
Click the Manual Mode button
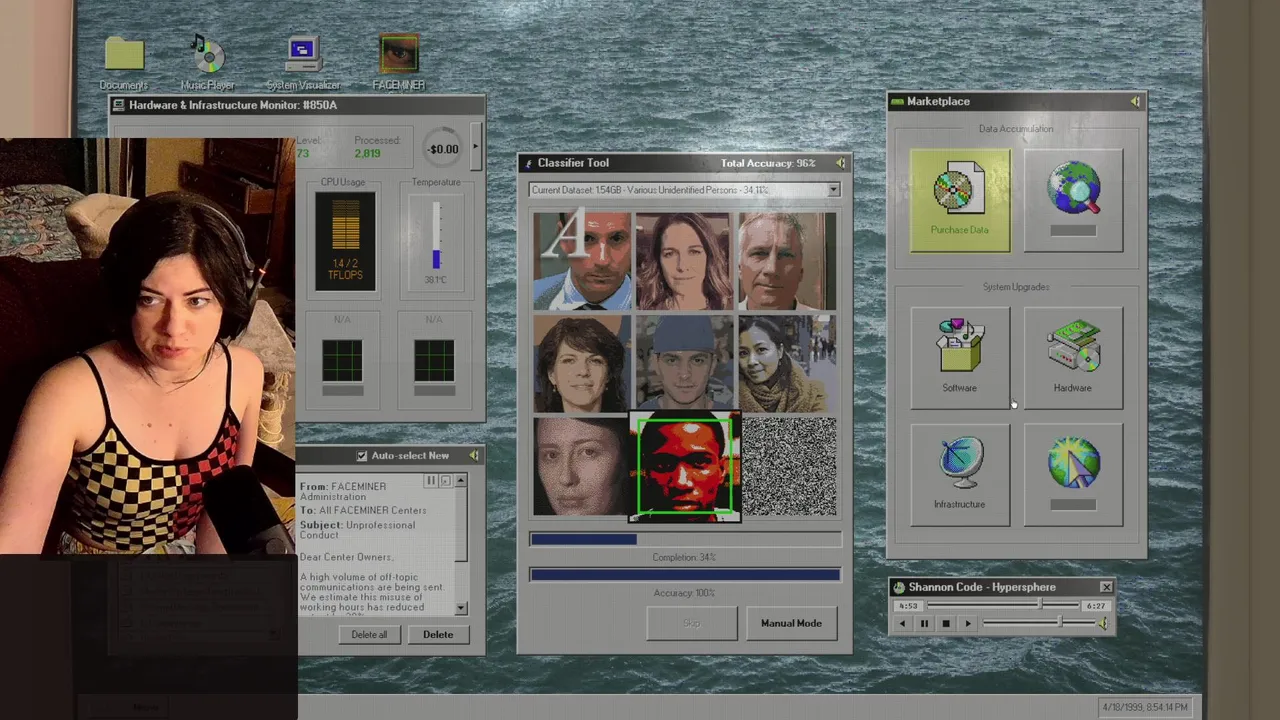tap(791, 623)
